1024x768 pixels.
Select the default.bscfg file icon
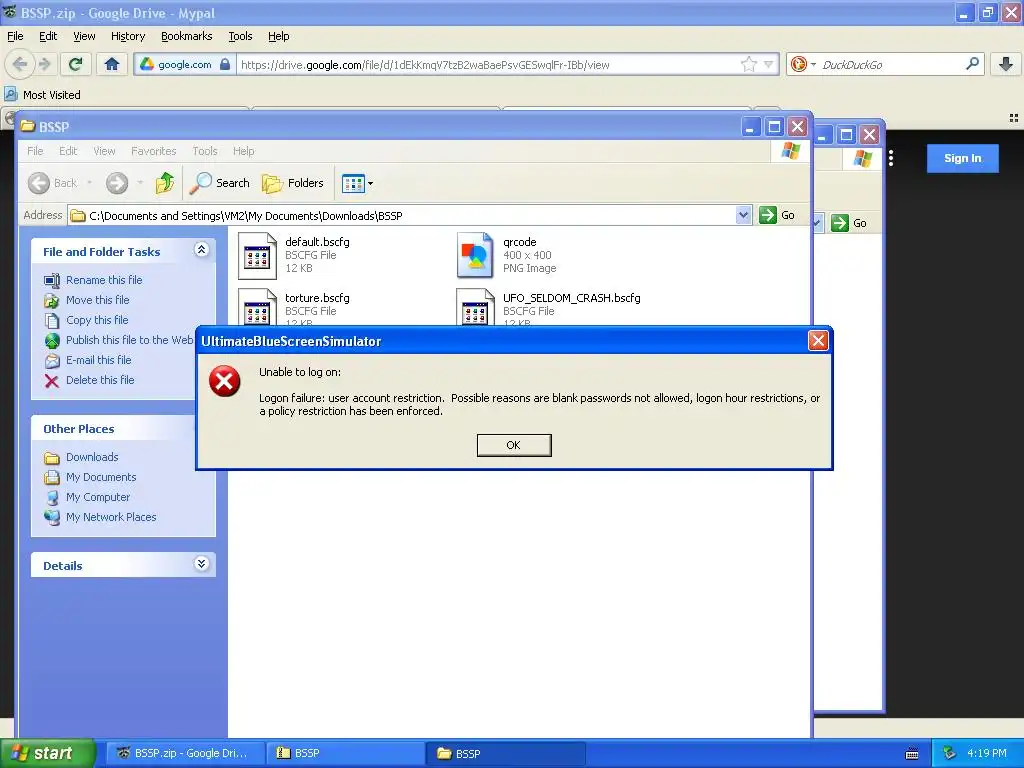click(257, 255)
